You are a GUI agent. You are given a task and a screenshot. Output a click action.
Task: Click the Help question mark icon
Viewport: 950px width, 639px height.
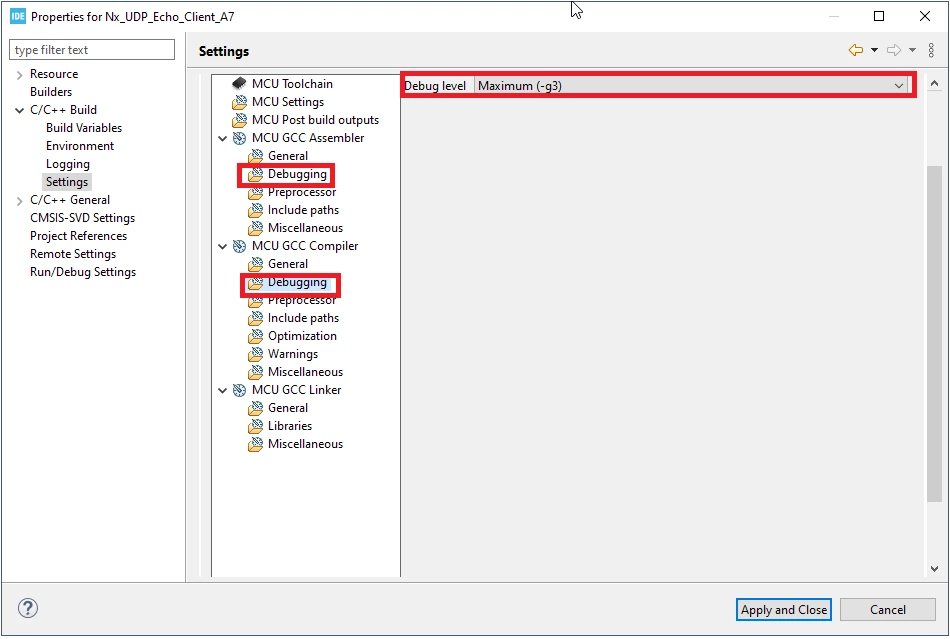(28, 608)
